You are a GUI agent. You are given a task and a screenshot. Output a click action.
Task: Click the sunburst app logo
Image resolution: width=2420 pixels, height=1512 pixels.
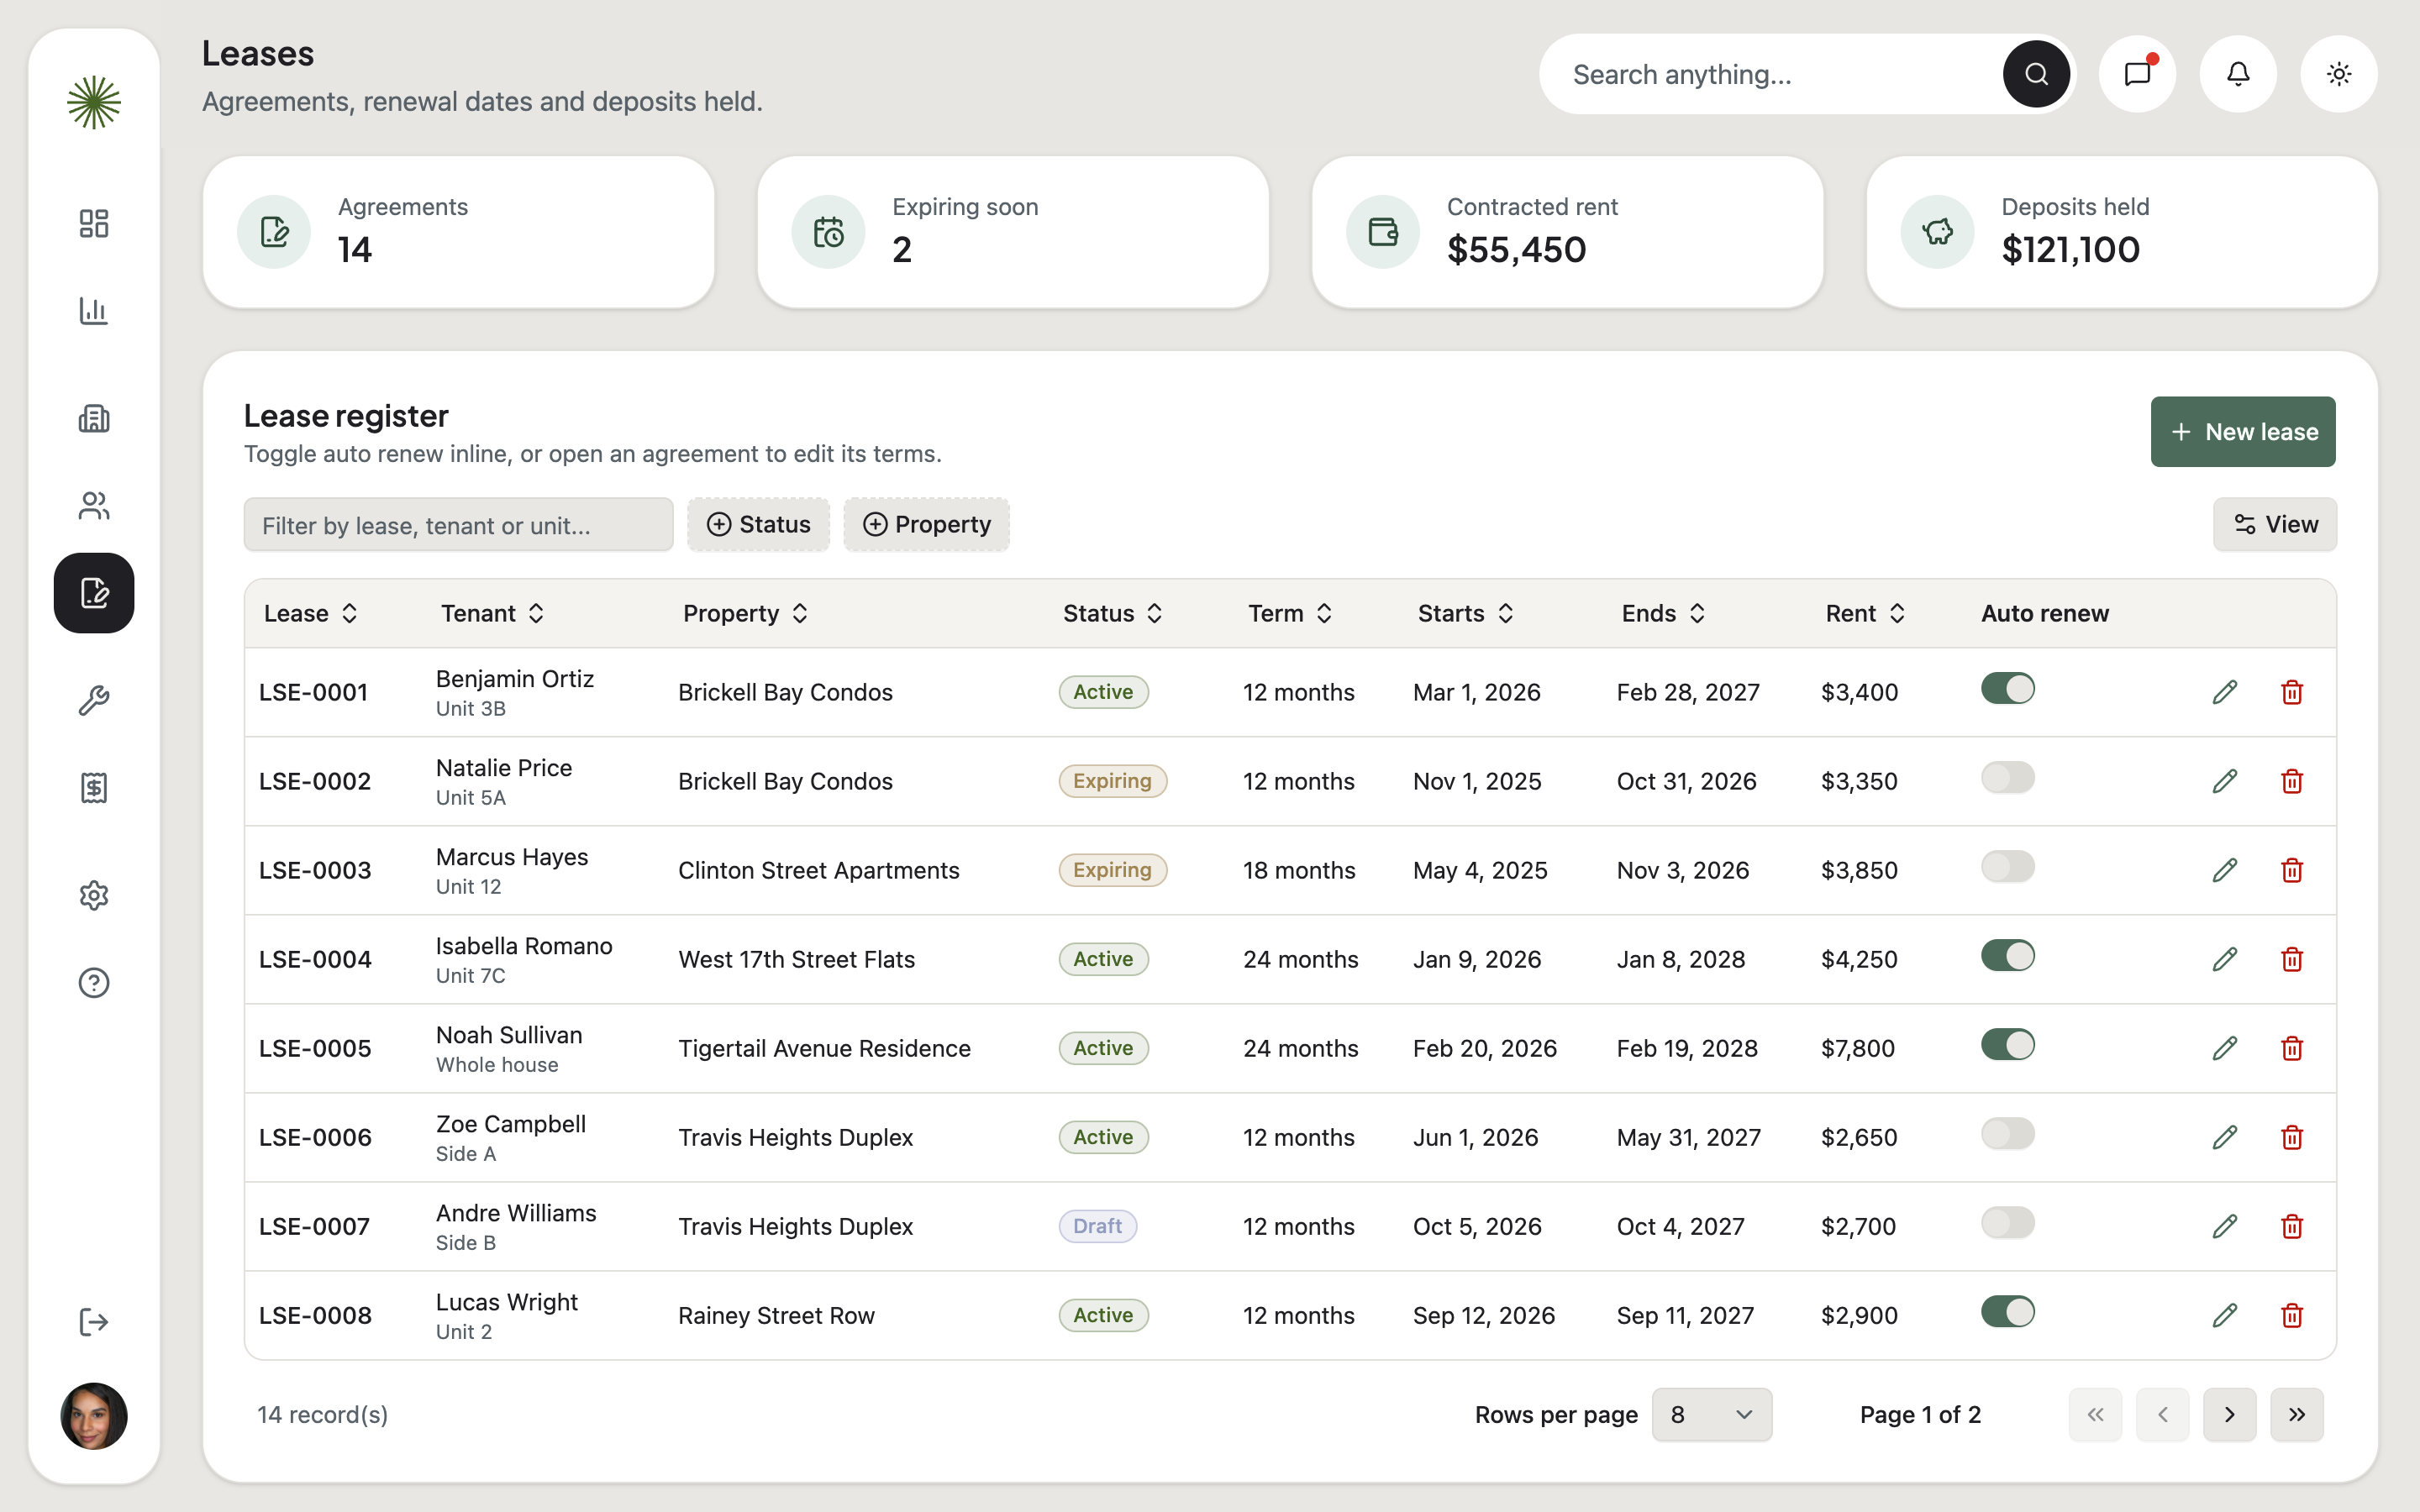(94, 102)
